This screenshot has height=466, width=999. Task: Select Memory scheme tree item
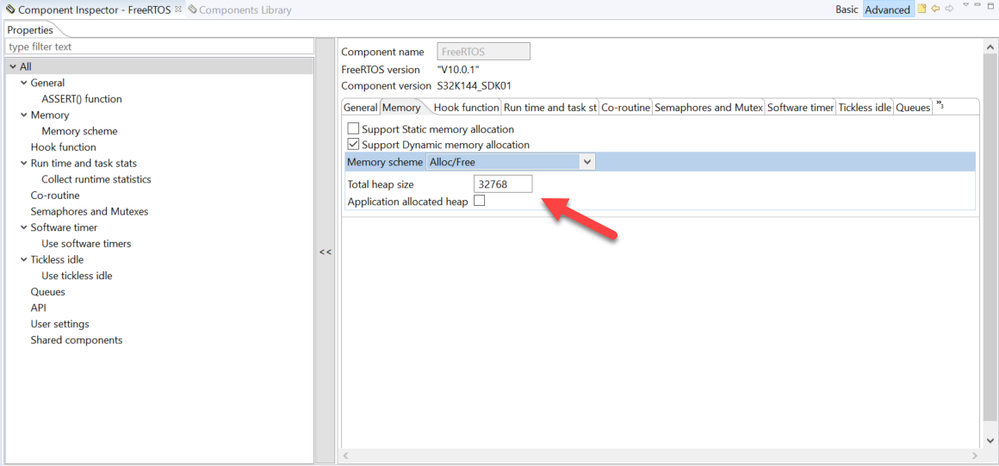80,131
